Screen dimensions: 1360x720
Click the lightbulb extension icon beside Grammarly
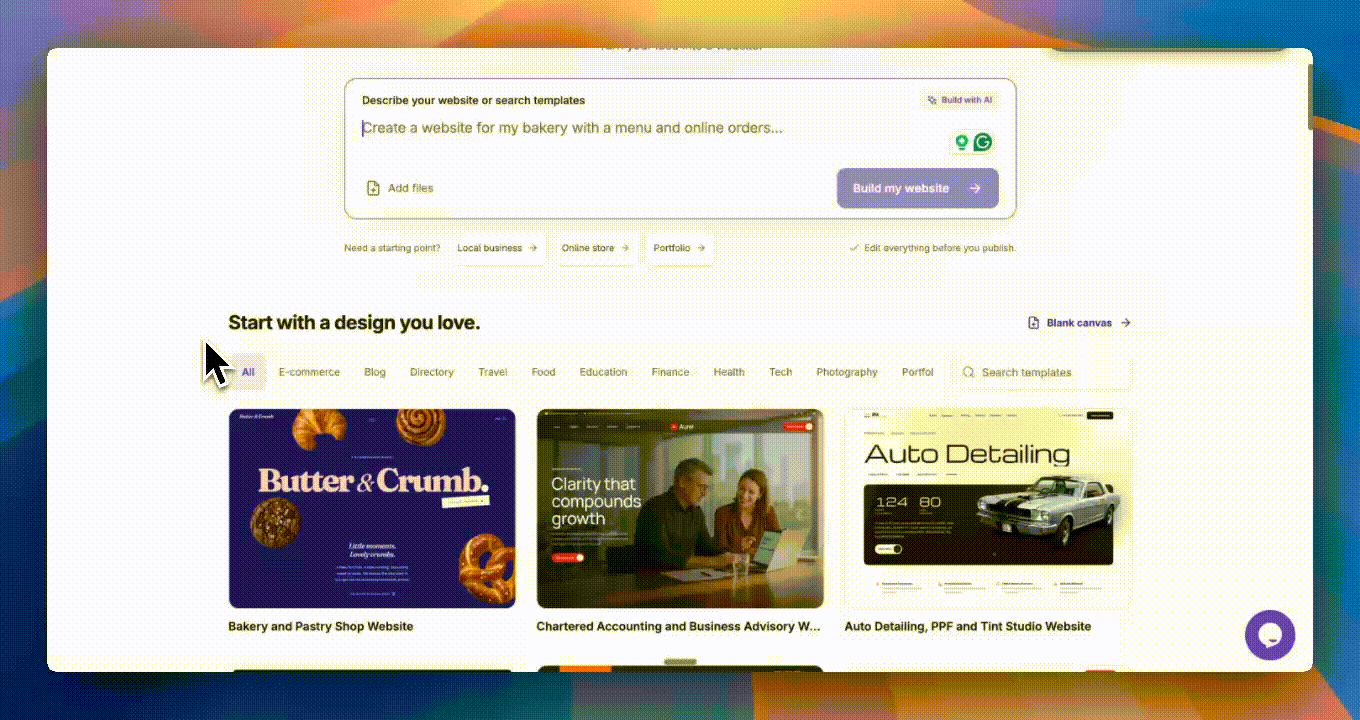click(x=962, y=143)
